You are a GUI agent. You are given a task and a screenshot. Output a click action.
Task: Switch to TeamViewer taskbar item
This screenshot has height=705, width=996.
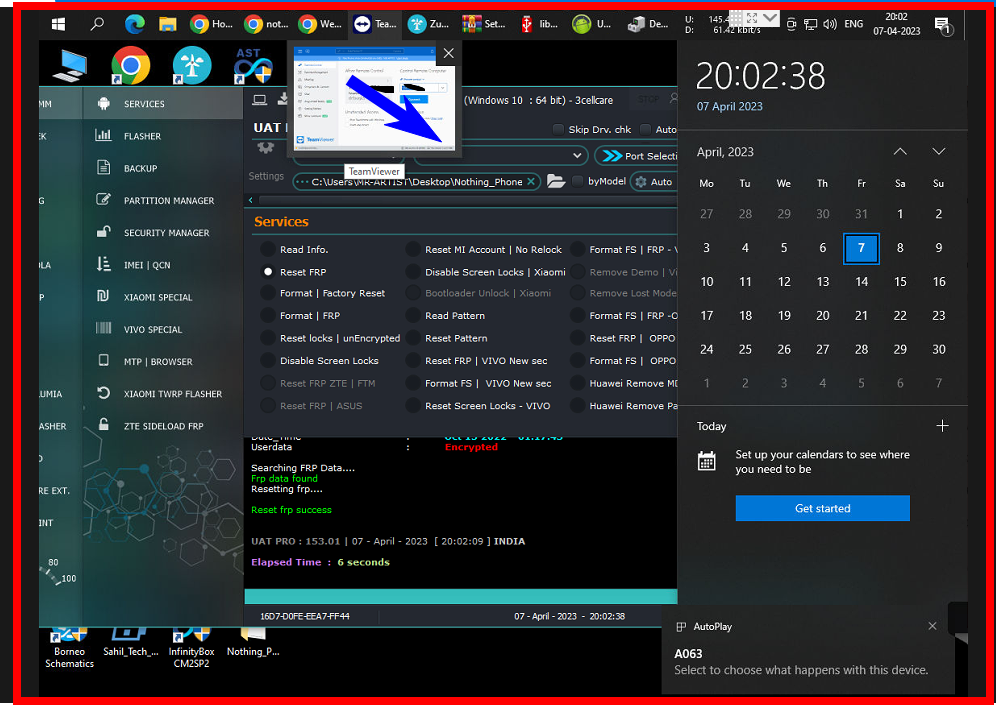(x=375, y=24)
